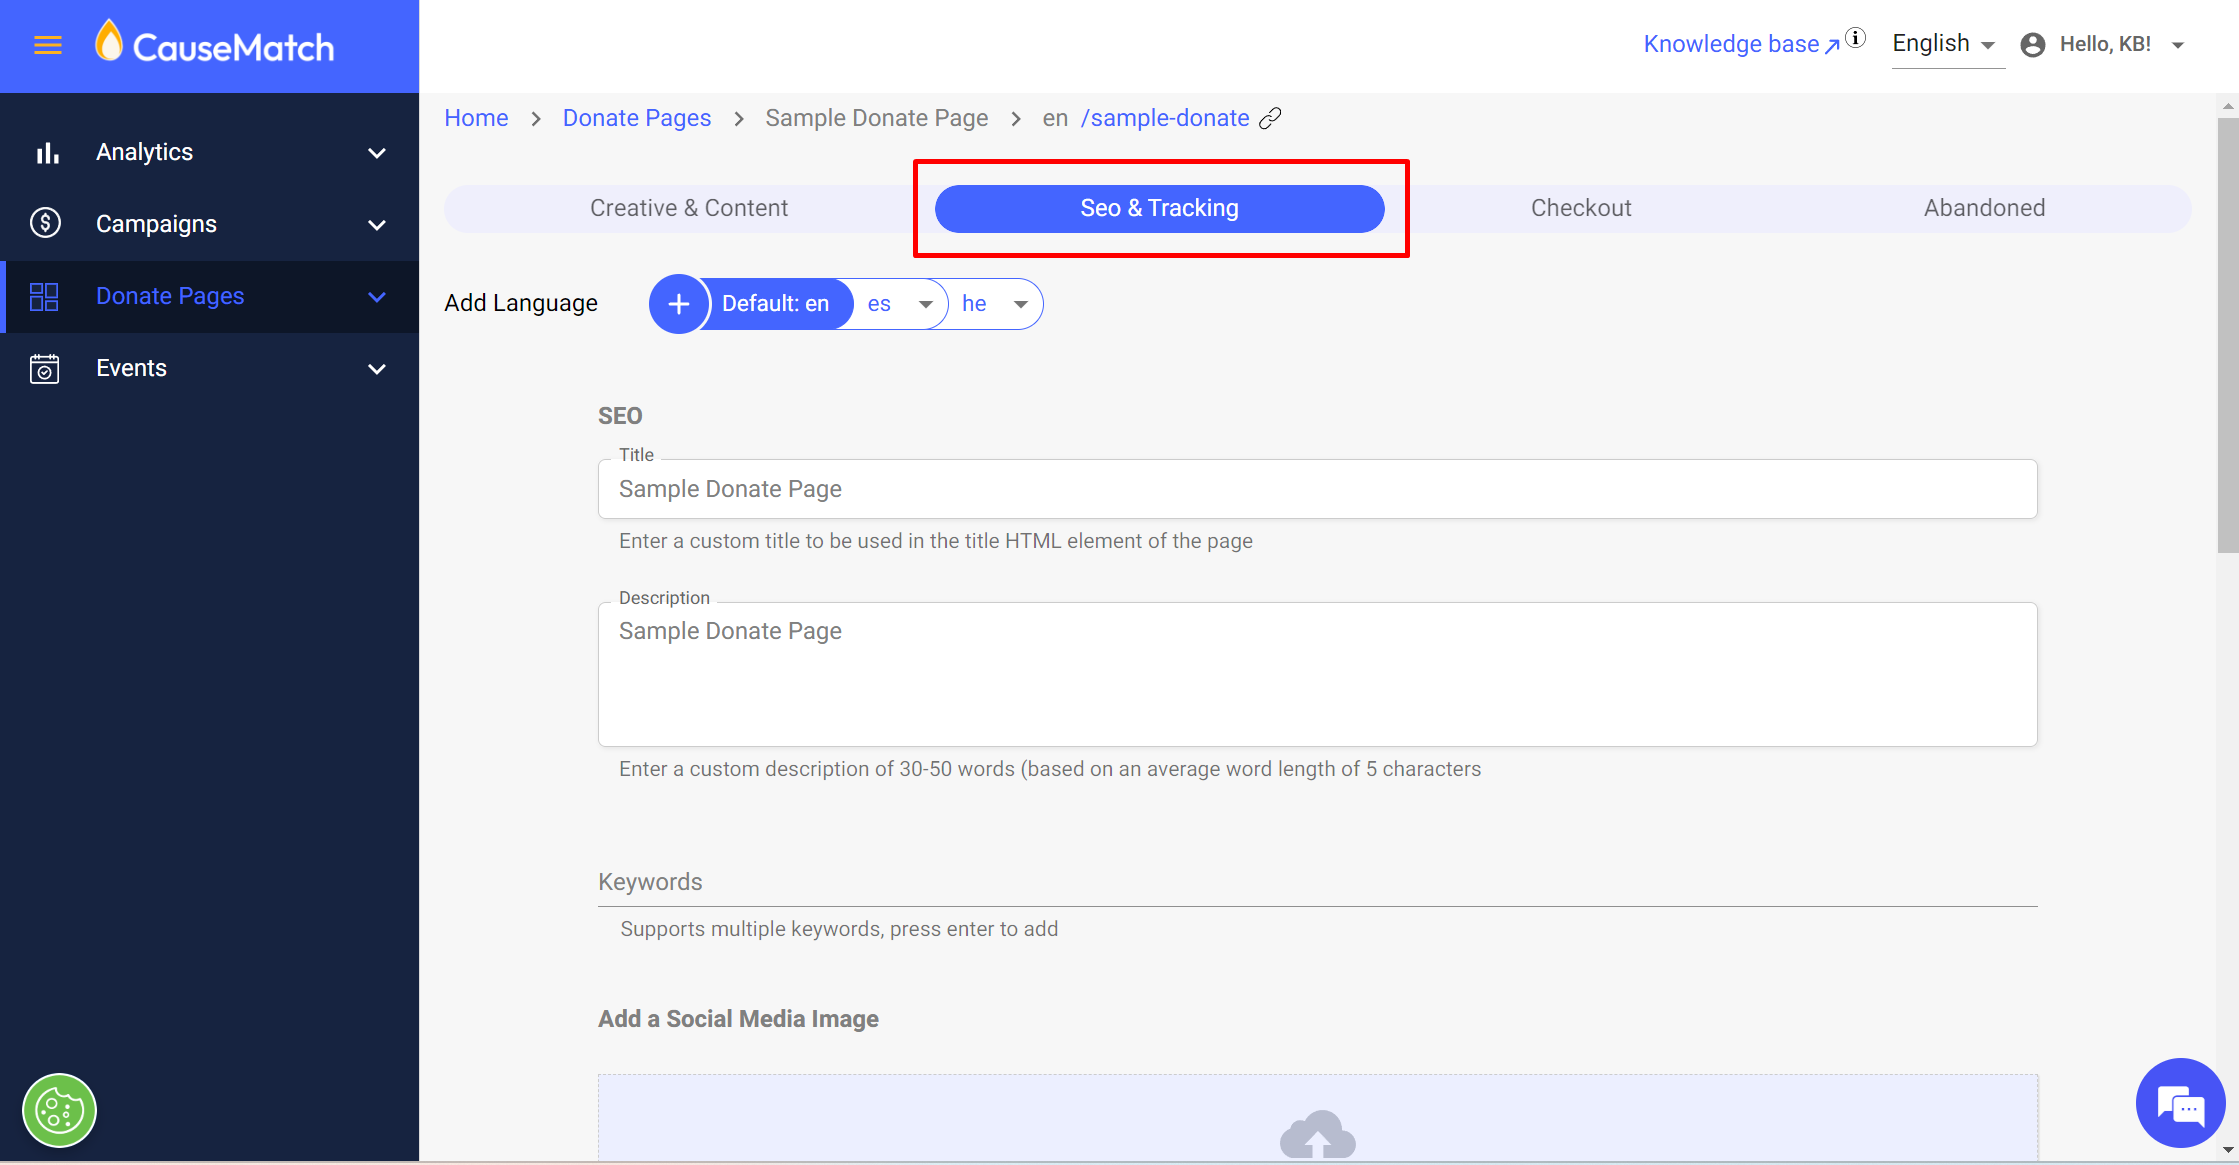Copy page link via chain icon
Viewport: 2239px width, 1165px height.
click(1270, 118)
